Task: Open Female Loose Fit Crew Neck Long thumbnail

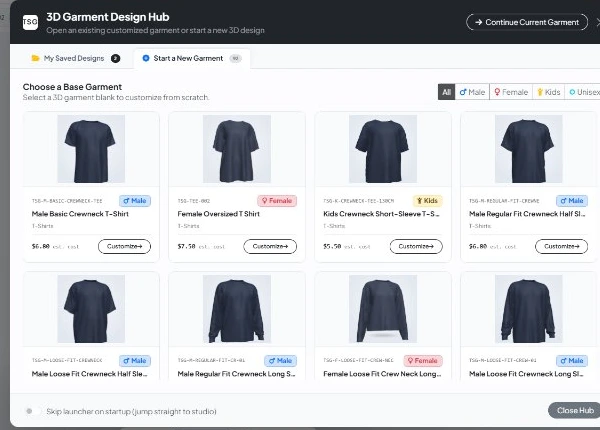Action: [383, 309]
